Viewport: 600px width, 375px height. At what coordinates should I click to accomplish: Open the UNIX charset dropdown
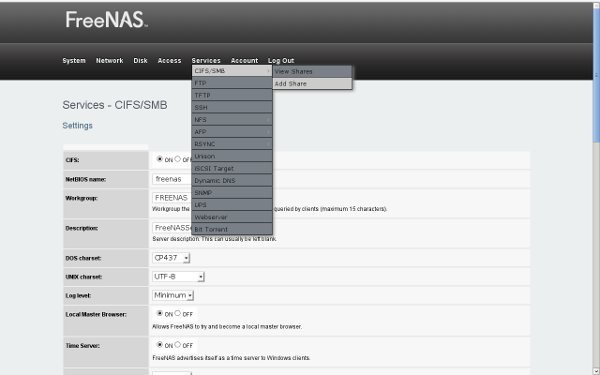tap(178, 277)
